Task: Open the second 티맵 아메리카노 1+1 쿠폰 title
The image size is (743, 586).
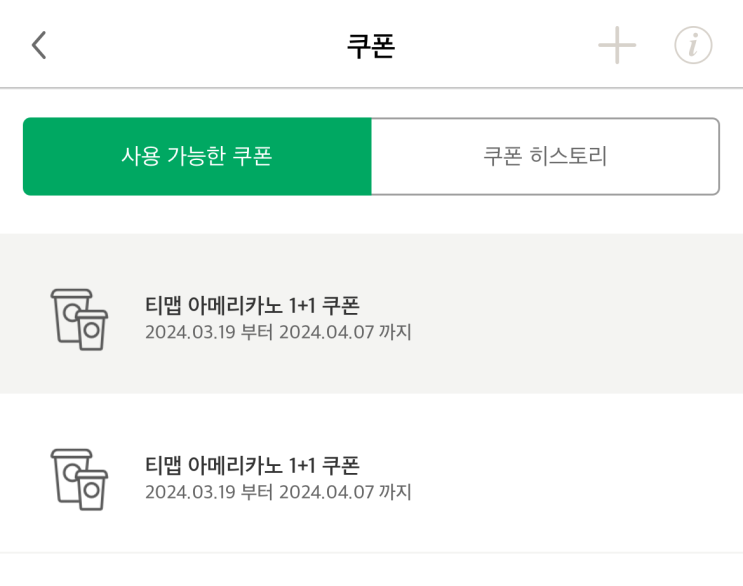Action: [x=252, y=465]
